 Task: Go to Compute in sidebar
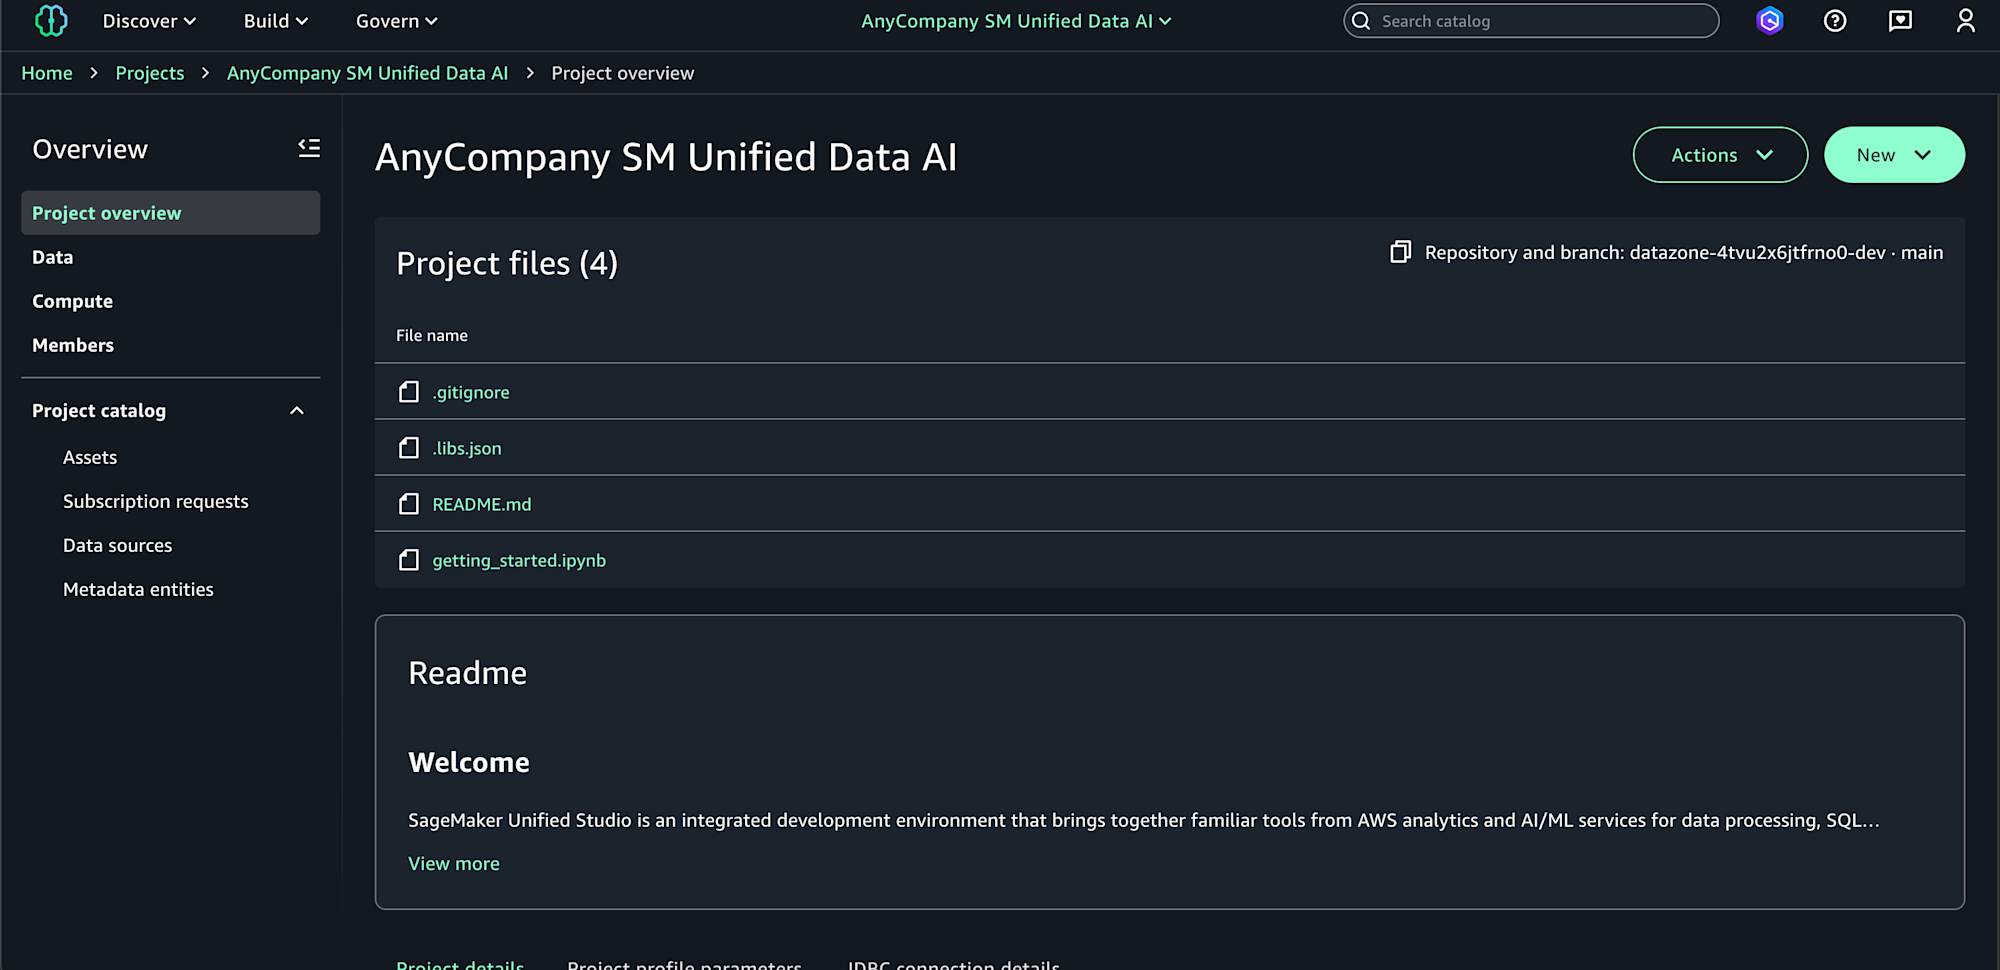pos(73,301)
